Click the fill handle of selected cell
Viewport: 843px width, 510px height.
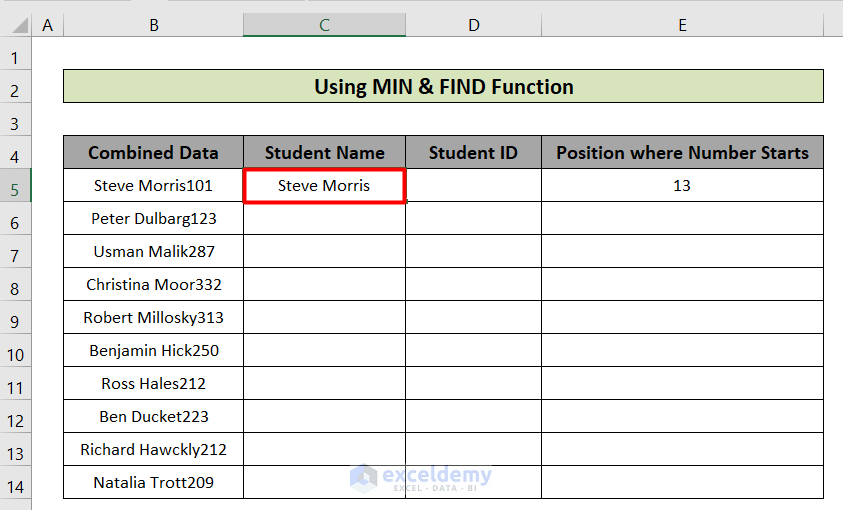(x=406, y=202)
